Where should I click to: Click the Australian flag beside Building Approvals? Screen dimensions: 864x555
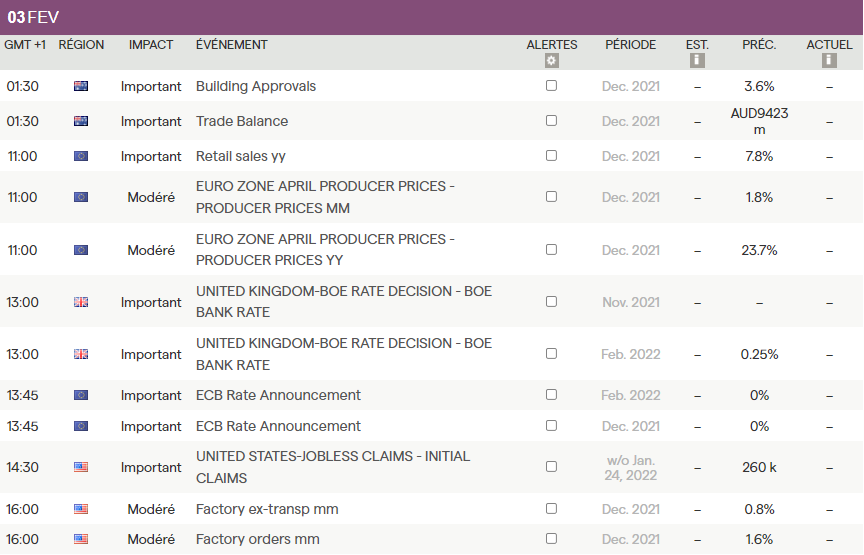tap(81, 86)
